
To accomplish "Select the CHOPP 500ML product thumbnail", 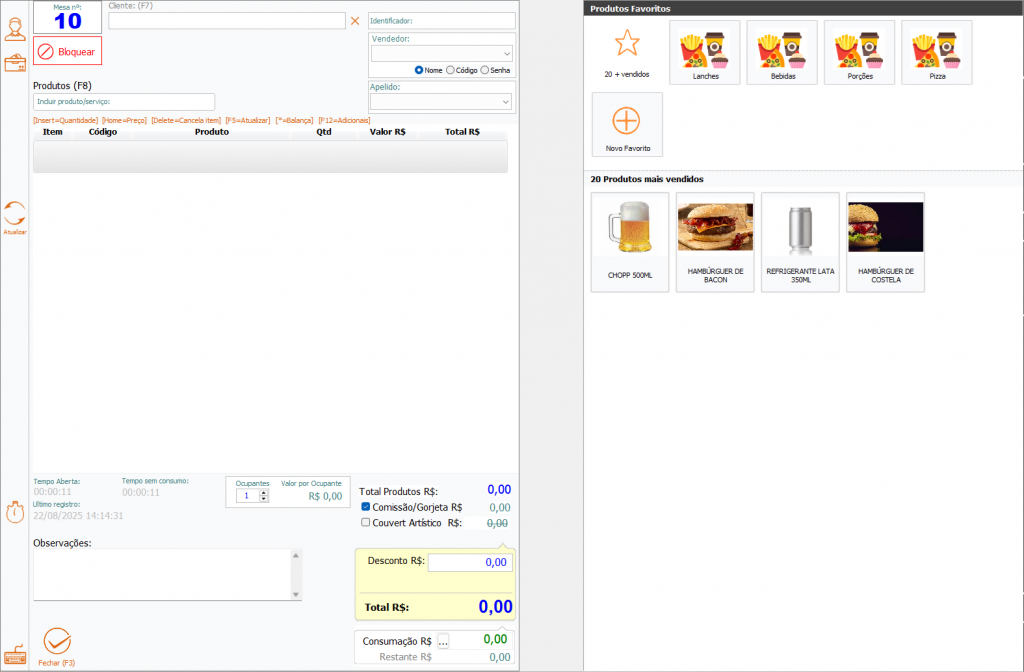I will pyautogui.click(x=630, y=241).
